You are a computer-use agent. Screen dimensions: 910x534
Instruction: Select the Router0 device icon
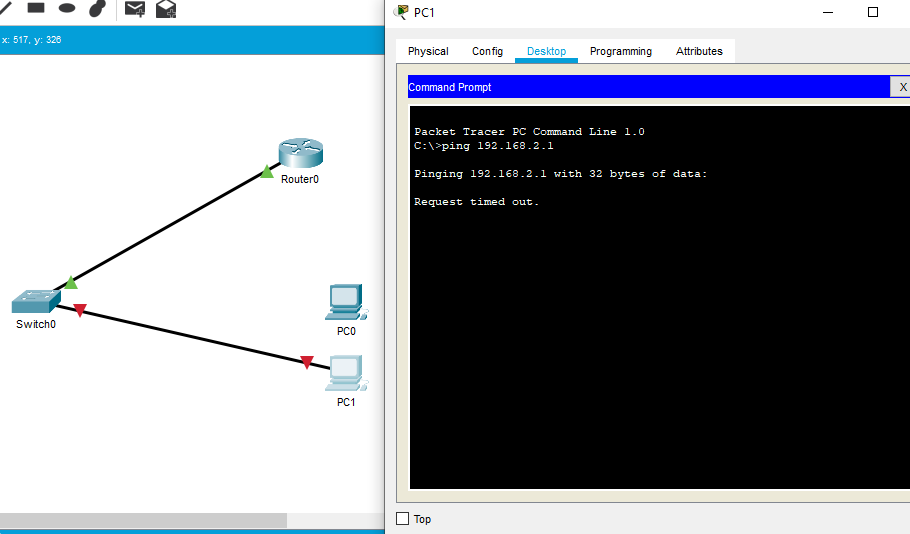click(301, 154)
